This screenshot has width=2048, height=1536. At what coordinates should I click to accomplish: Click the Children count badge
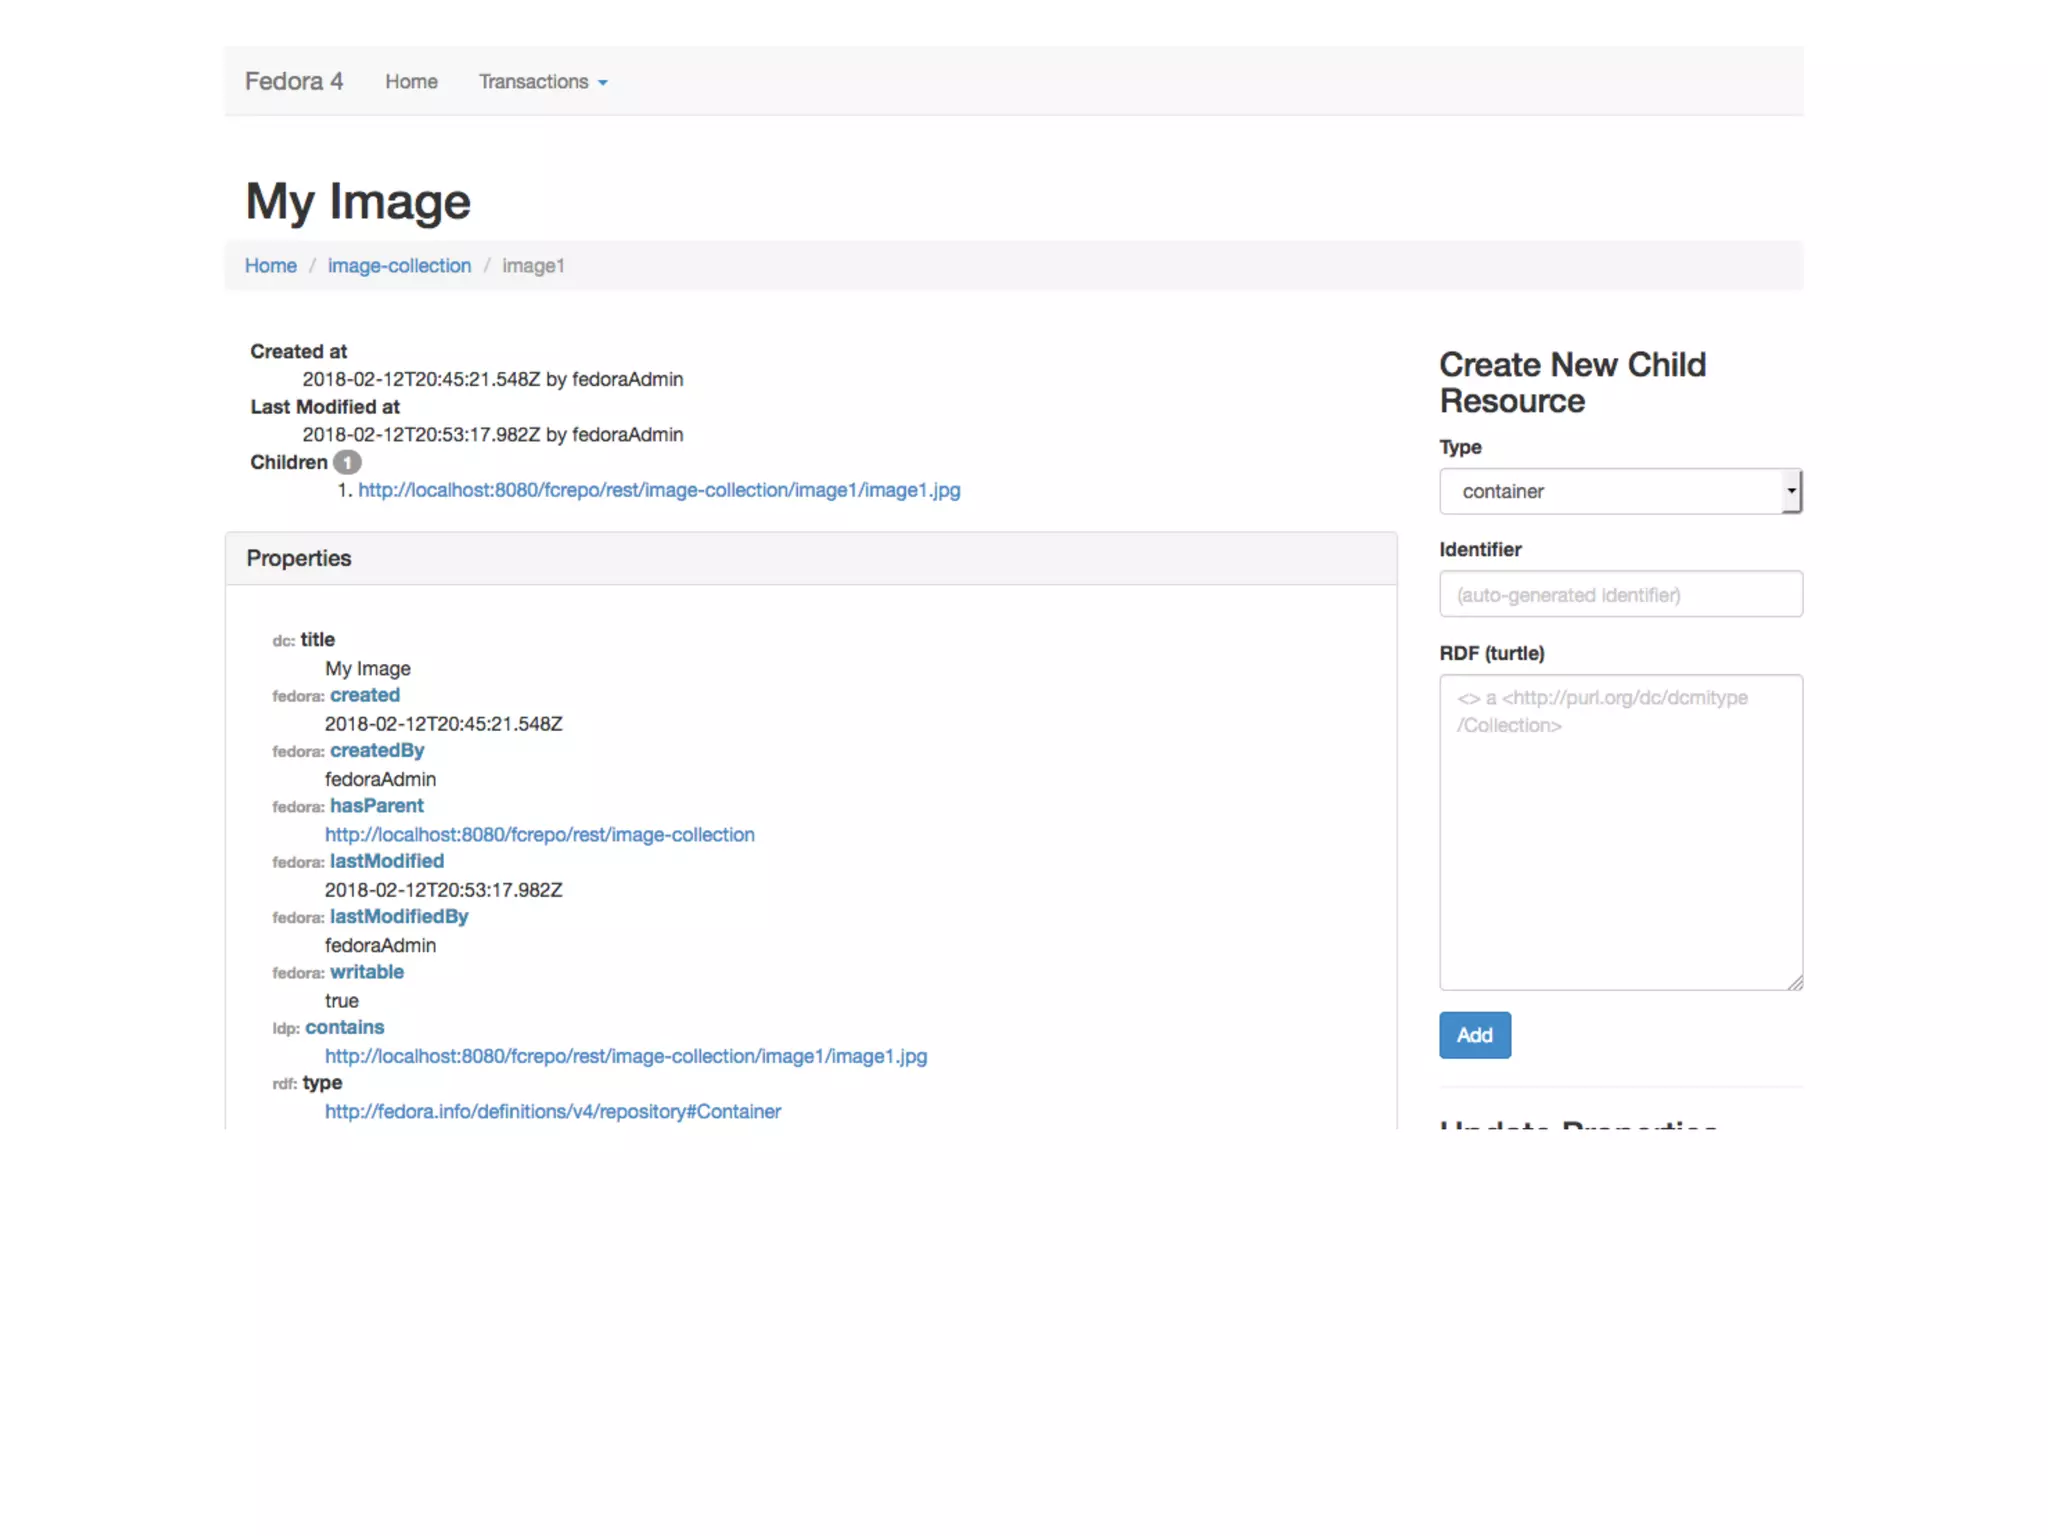click(347, 463)
